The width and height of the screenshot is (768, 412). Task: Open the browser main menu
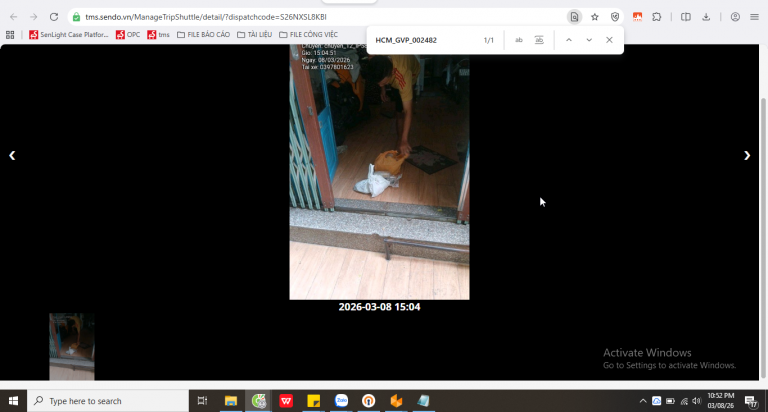tap(754, 17)
